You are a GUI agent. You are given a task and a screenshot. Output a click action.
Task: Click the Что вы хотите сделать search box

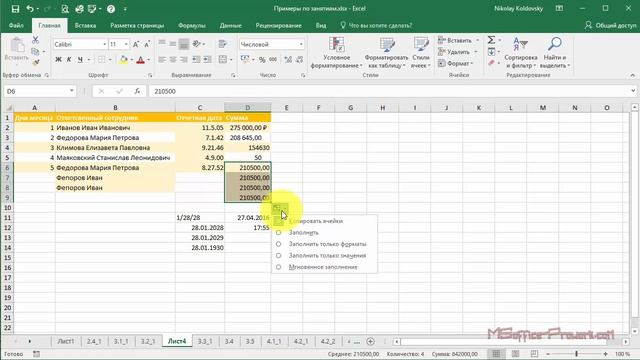(376, 25)
